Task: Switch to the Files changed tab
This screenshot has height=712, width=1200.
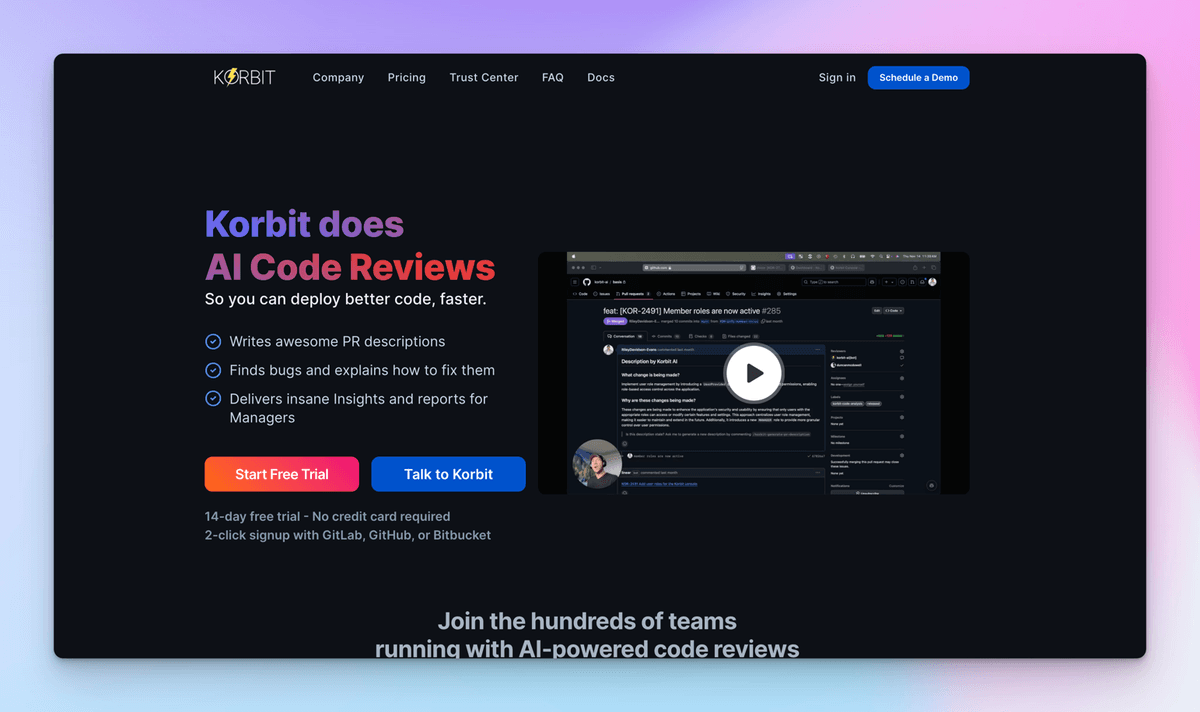Action: pos(738,336)
